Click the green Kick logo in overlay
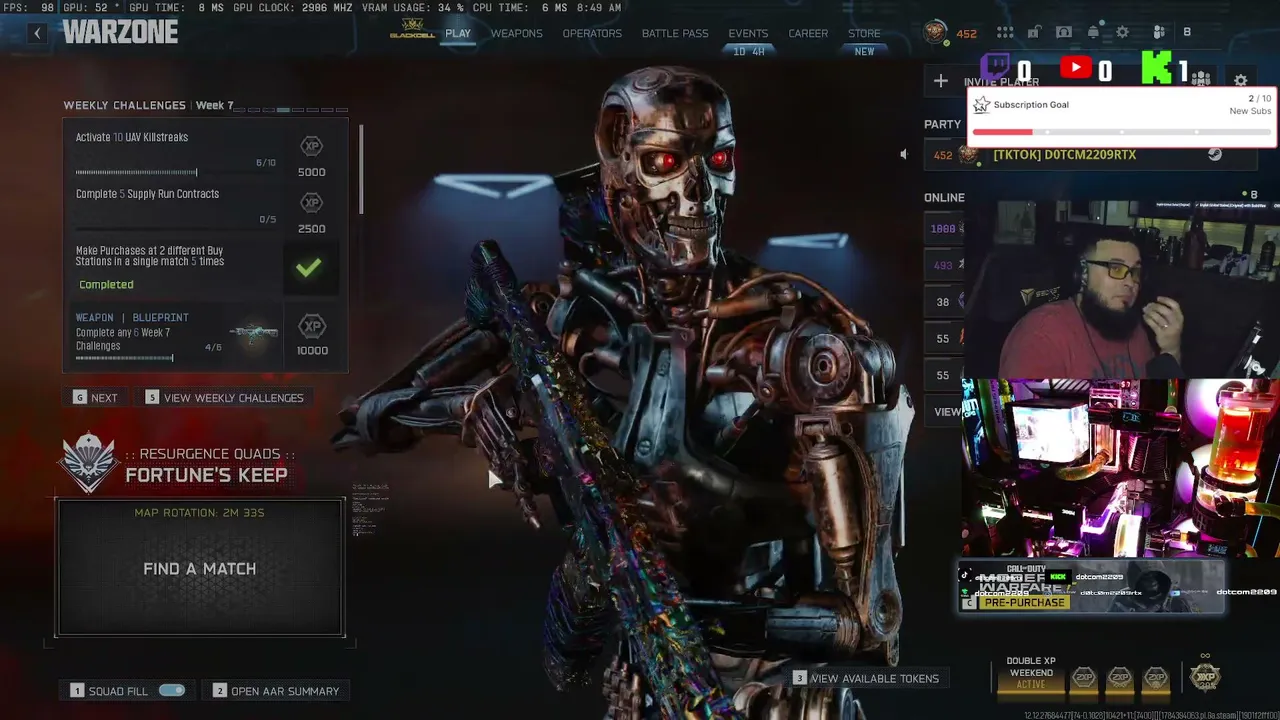The image size is (1280, 720). point(1156,68)
